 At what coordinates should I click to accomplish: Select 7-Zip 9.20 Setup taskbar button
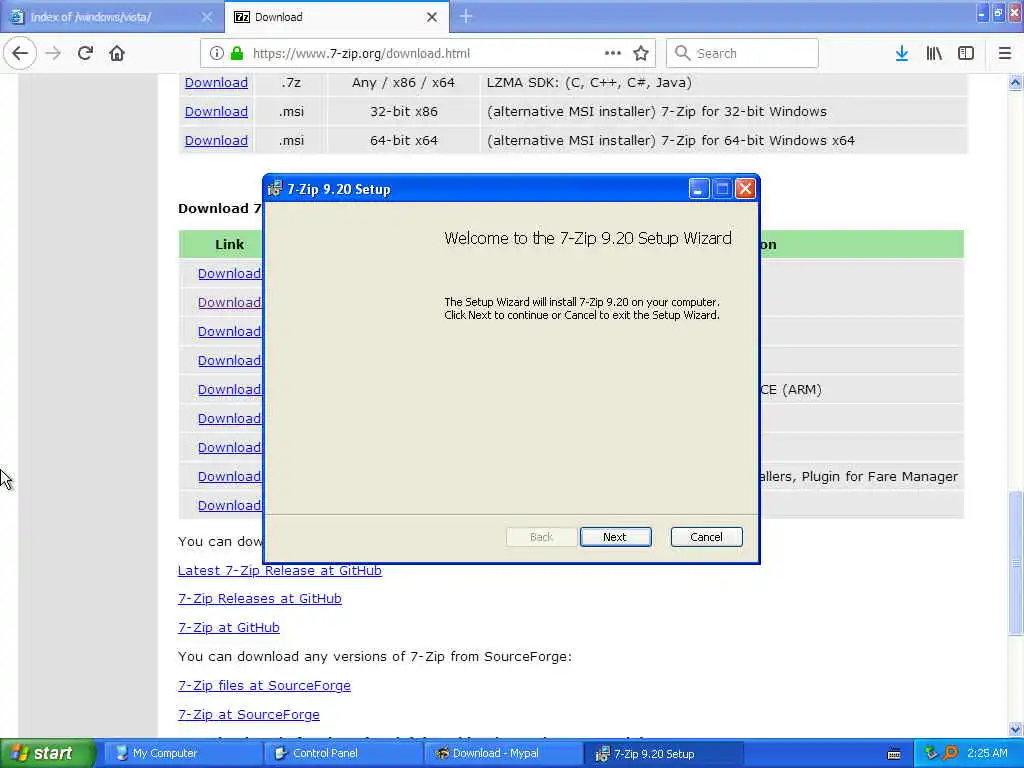(662, 754)
